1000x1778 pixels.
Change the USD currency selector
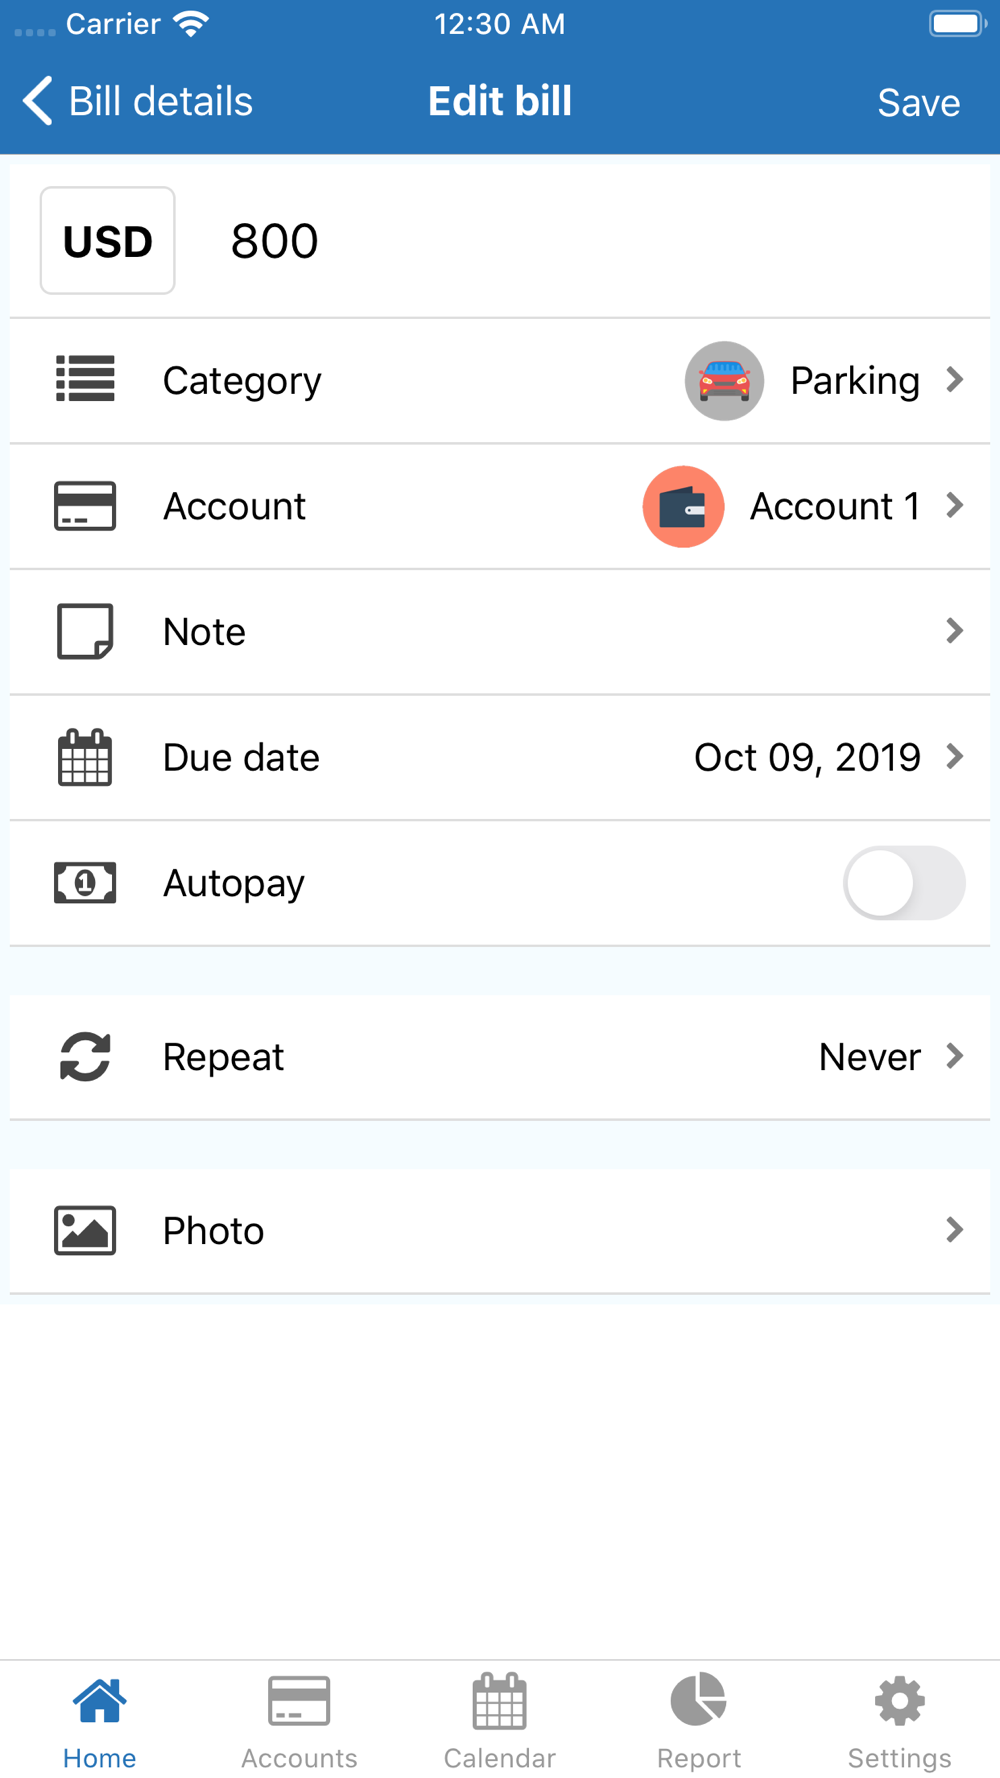click(108, 241)
